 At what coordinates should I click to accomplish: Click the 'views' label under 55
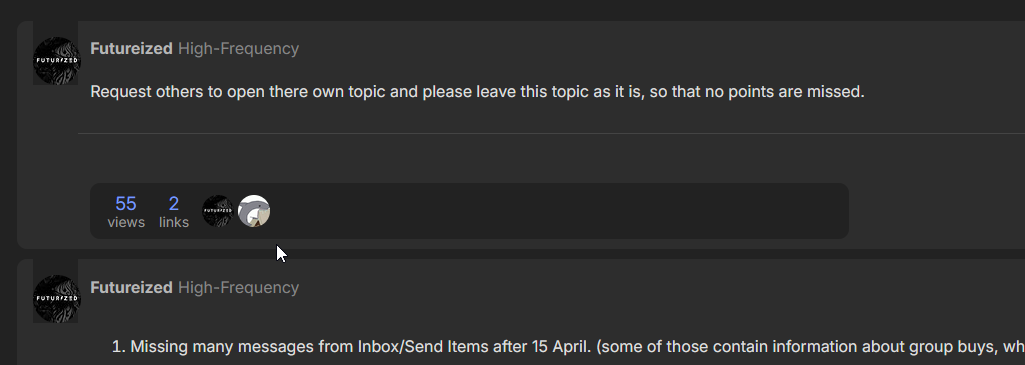pyautogui.click(x=126, y=222)
